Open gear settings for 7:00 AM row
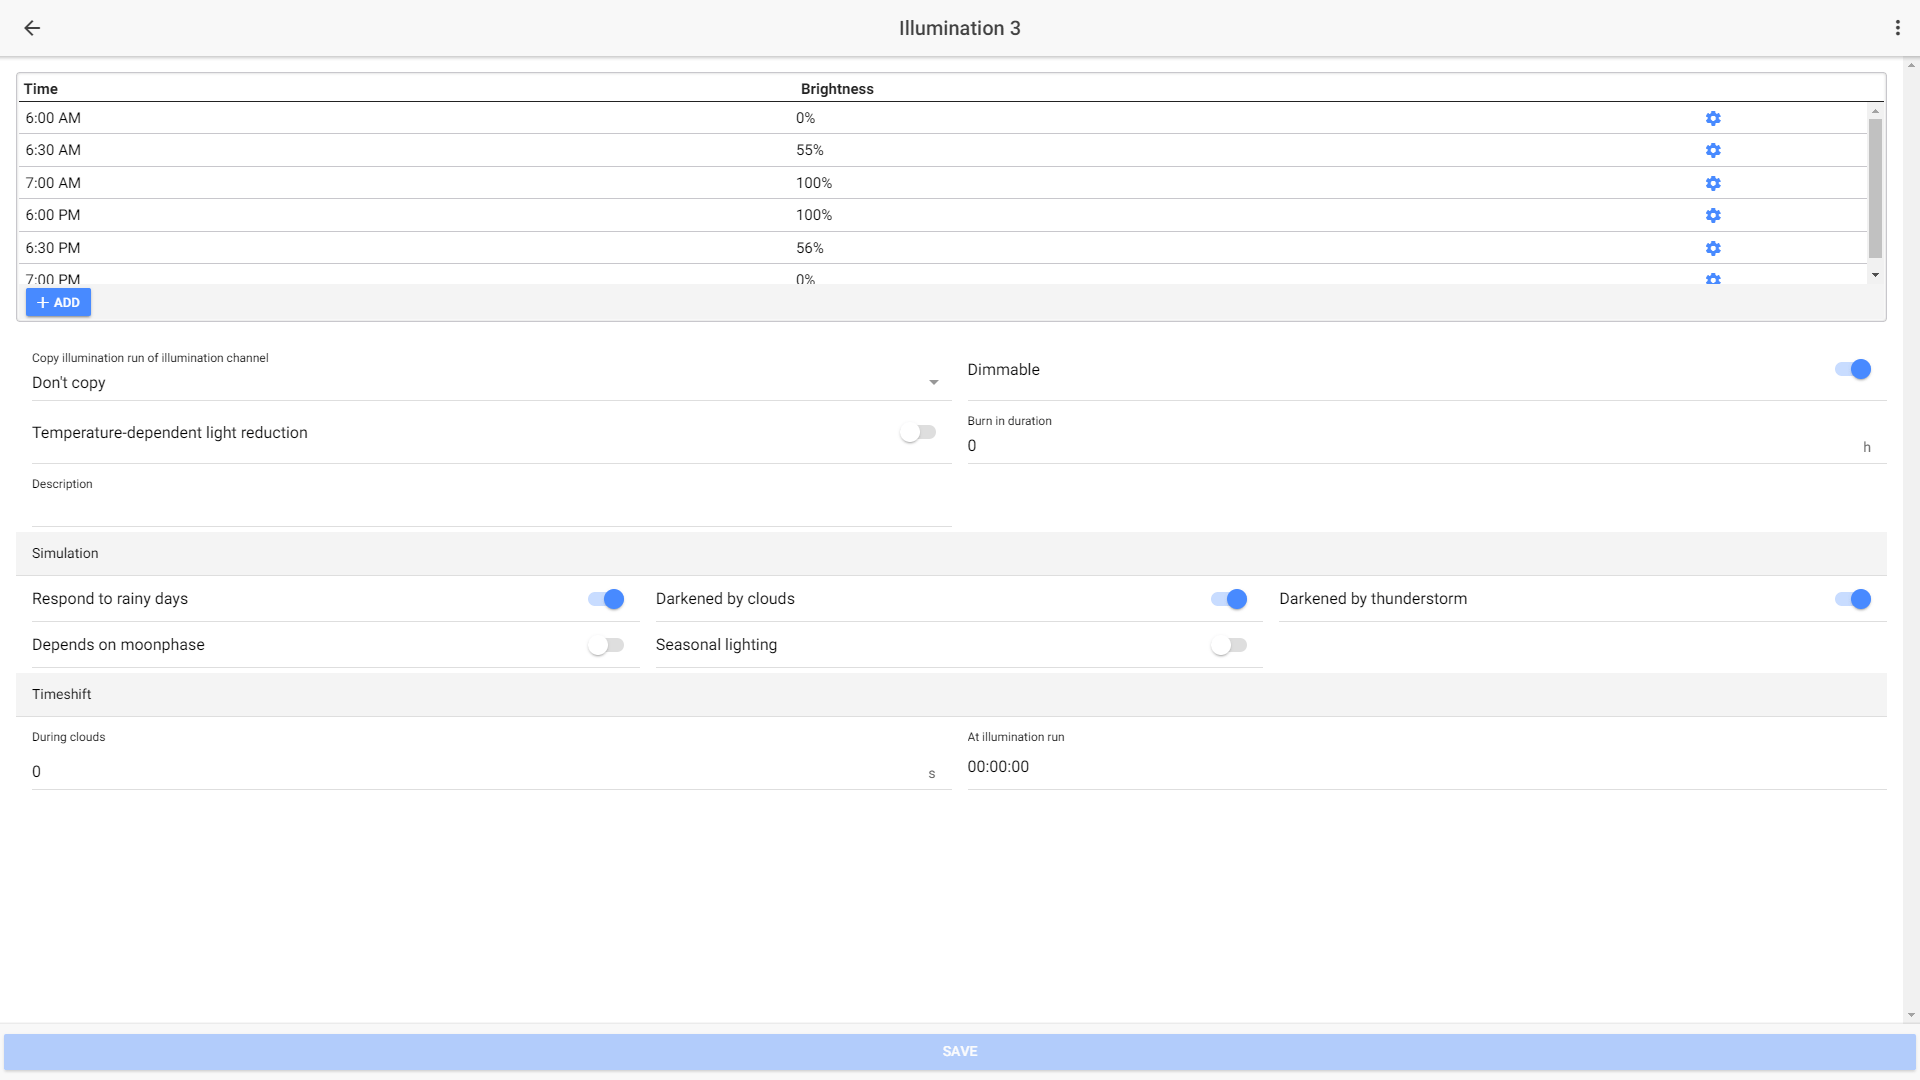Screen dimensions: 1920x1080 1713,183
